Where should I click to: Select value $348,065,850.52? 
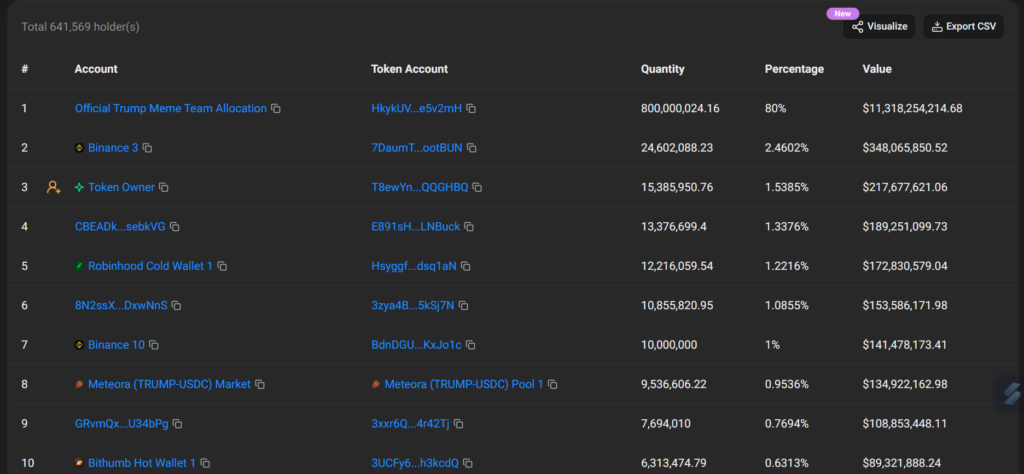[904, 148]
